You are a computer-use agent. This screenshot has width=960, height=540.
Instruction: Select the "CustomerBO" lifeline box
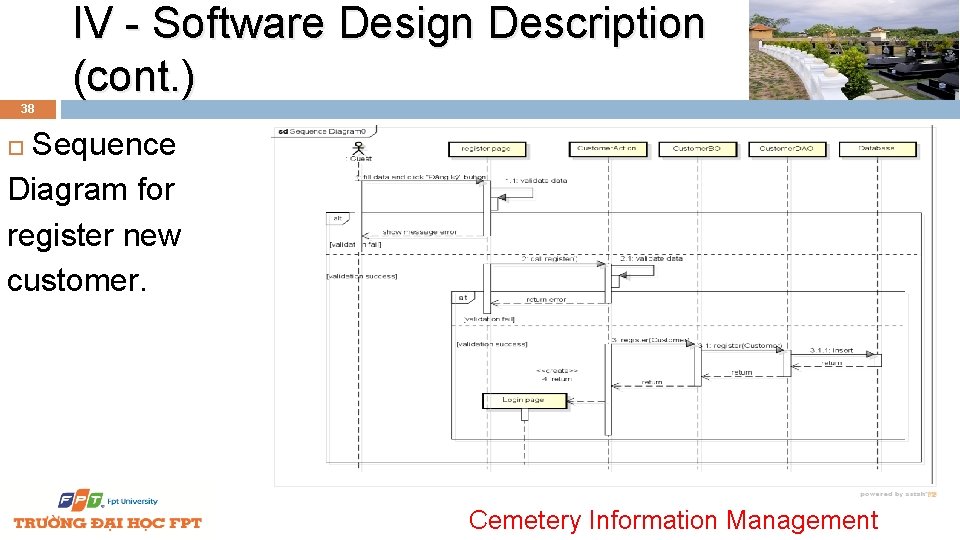pyautogui.click(x=697, y=149)
